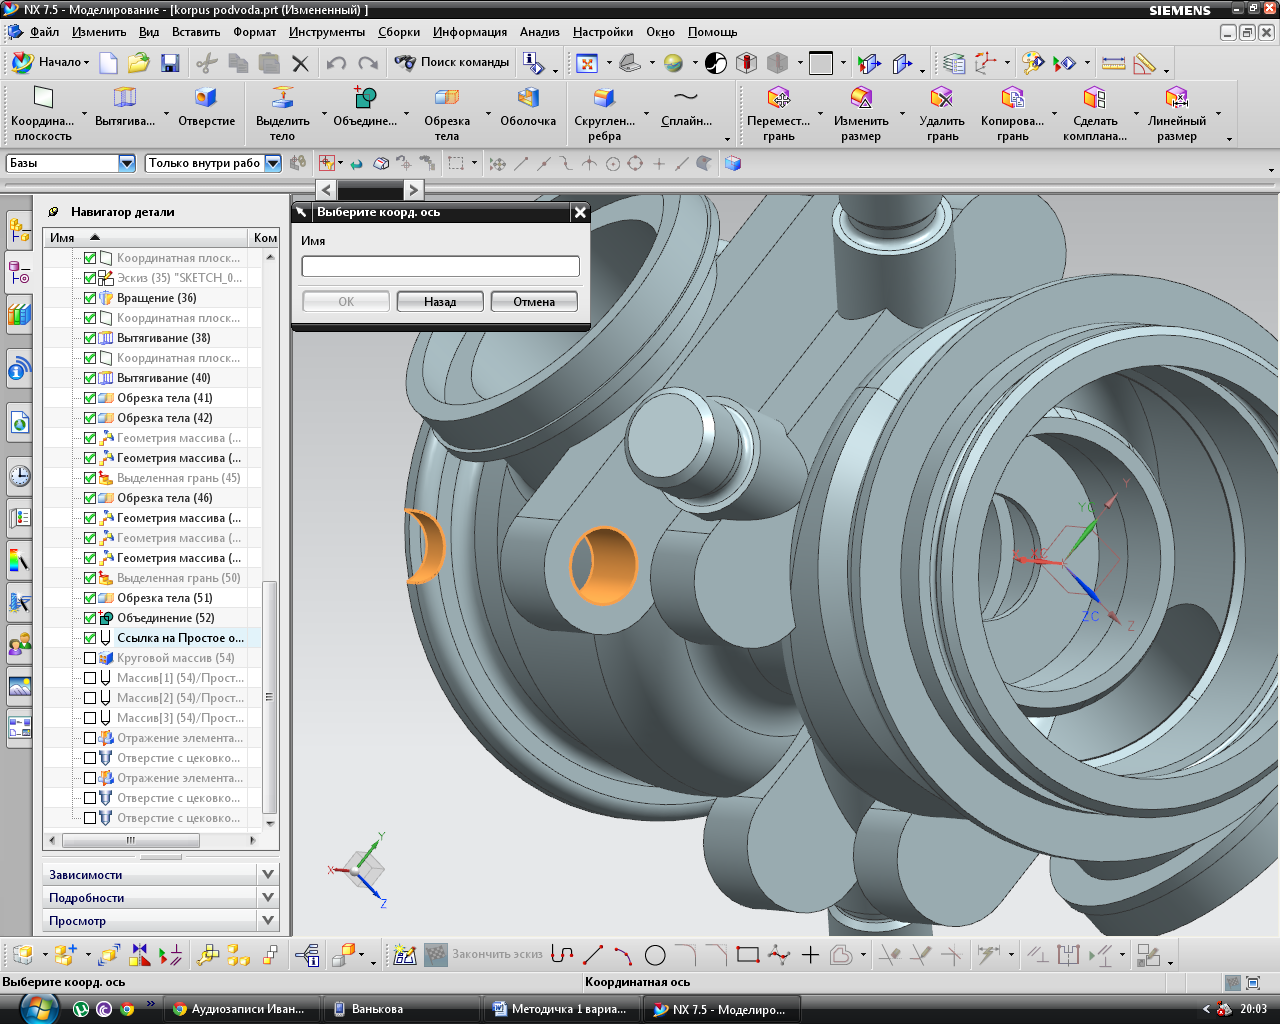Switch to Аудиозаписи Иван... taskbar window
The height and width of the screenshot is (1024, 1280).
[x=239, y=1009]
